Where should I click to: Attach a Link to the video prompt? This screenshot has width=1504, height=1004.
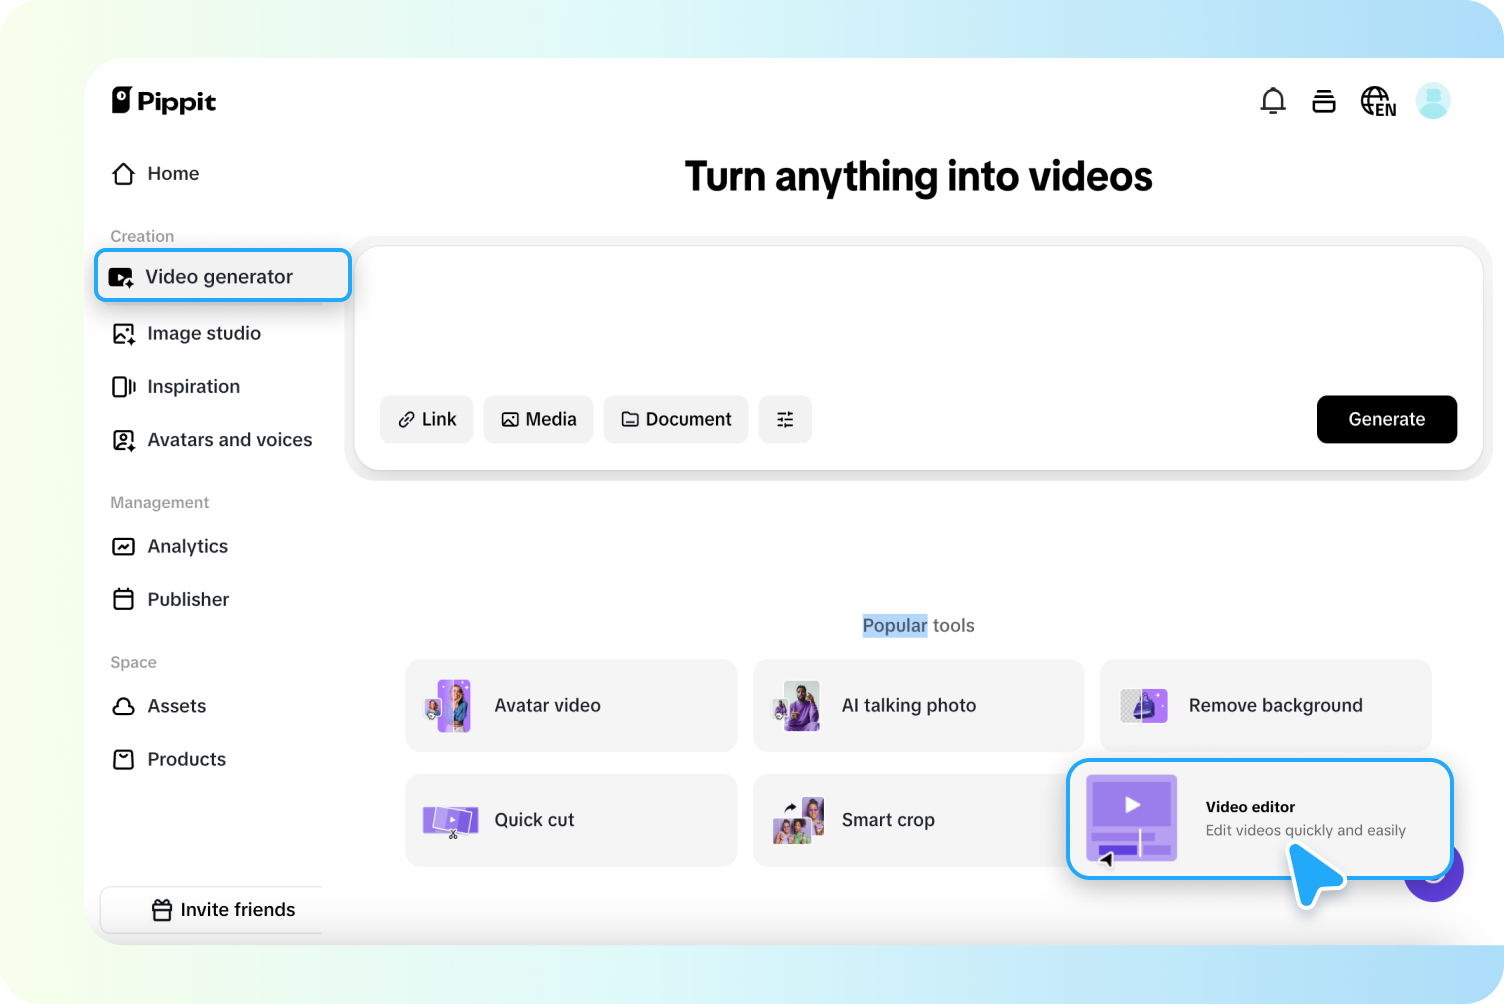click(x=426, y=419)
